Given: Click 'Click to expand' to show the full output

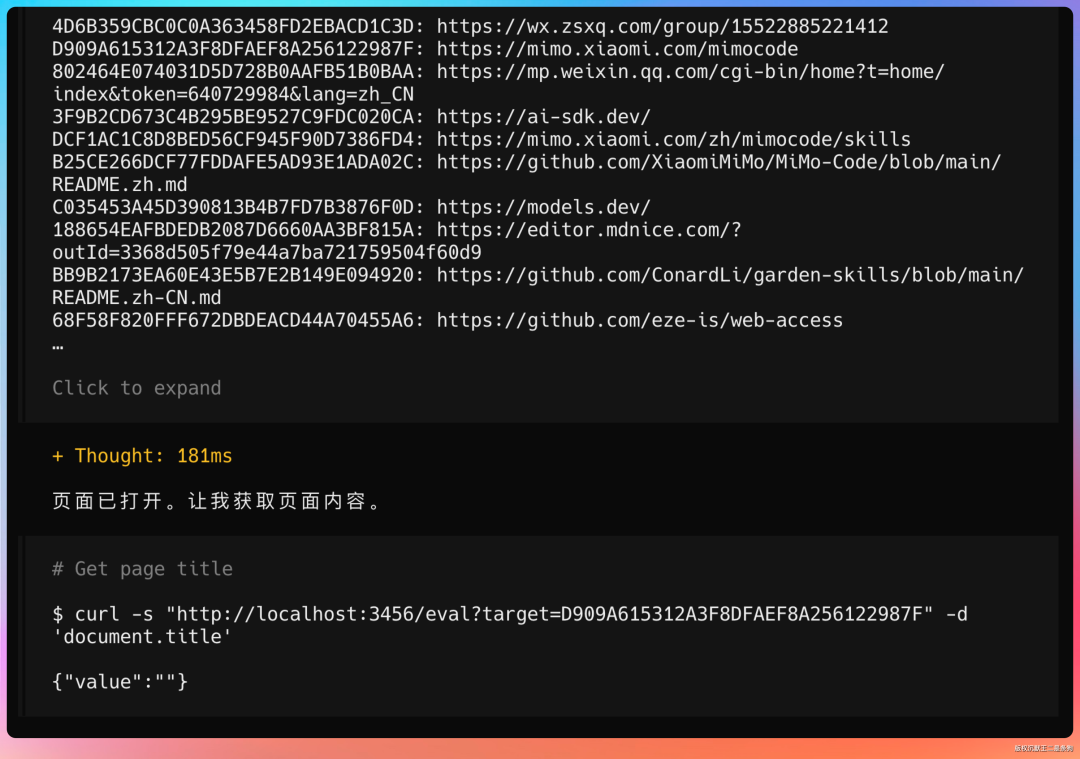Looking at the screenshot, I should click(x=136, y=388).
